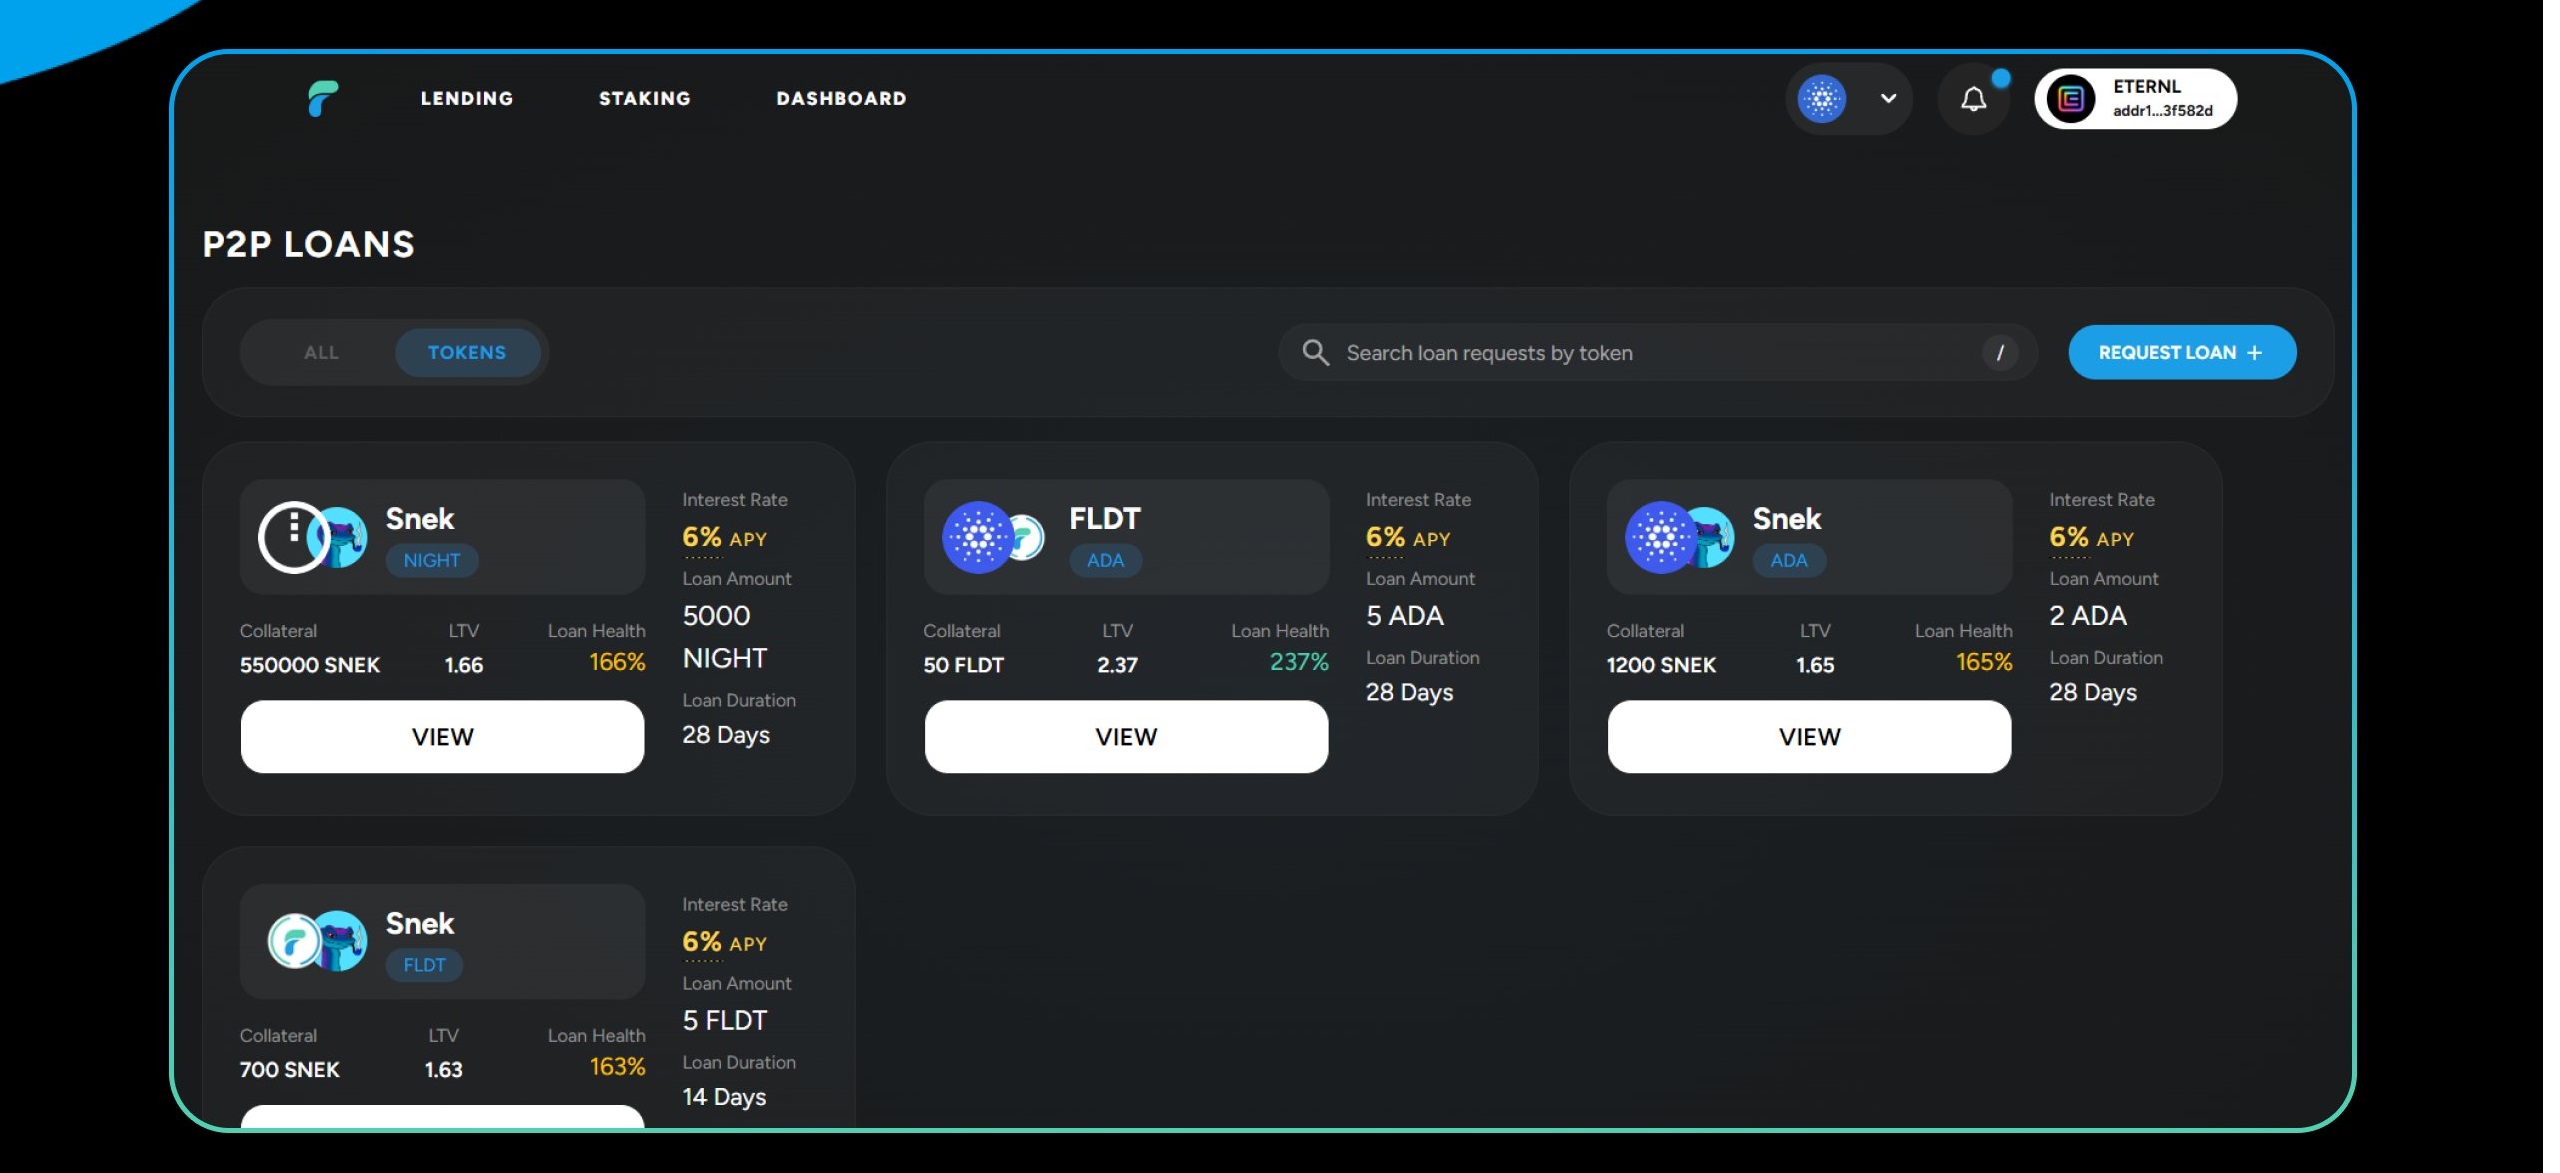
Task: Click the Eternl wallet icon
Action: click(2070, 99)
